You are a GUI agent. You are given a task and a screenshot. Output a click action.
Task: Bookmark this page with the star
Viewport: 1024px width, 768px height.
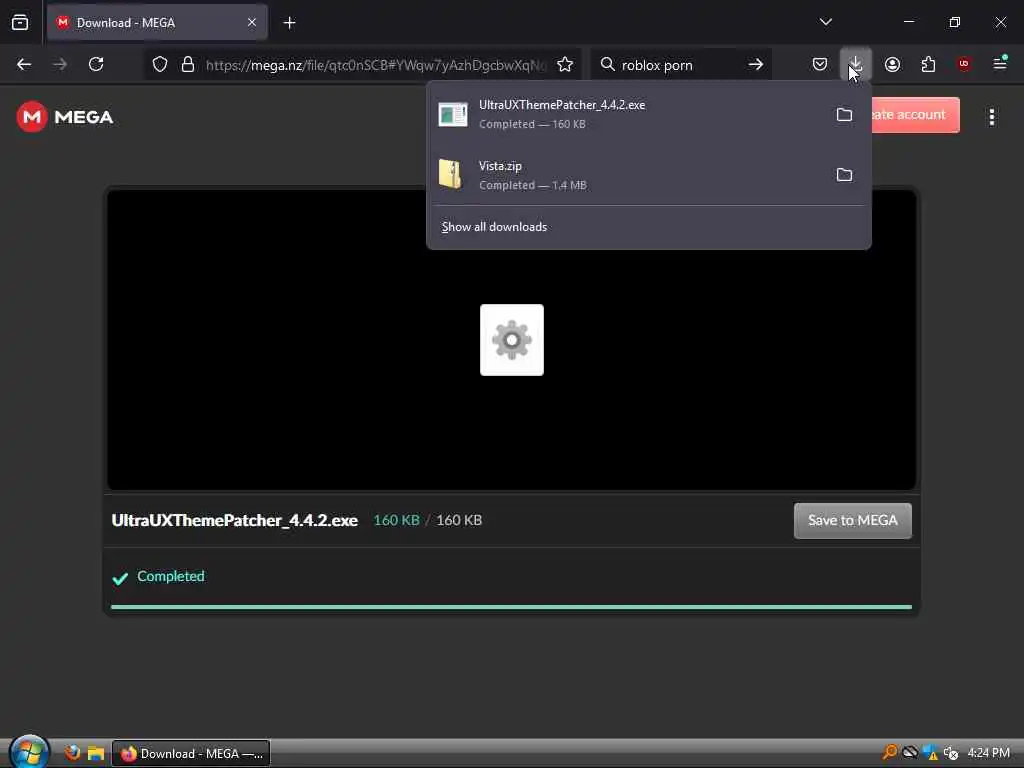pos(565,64)
